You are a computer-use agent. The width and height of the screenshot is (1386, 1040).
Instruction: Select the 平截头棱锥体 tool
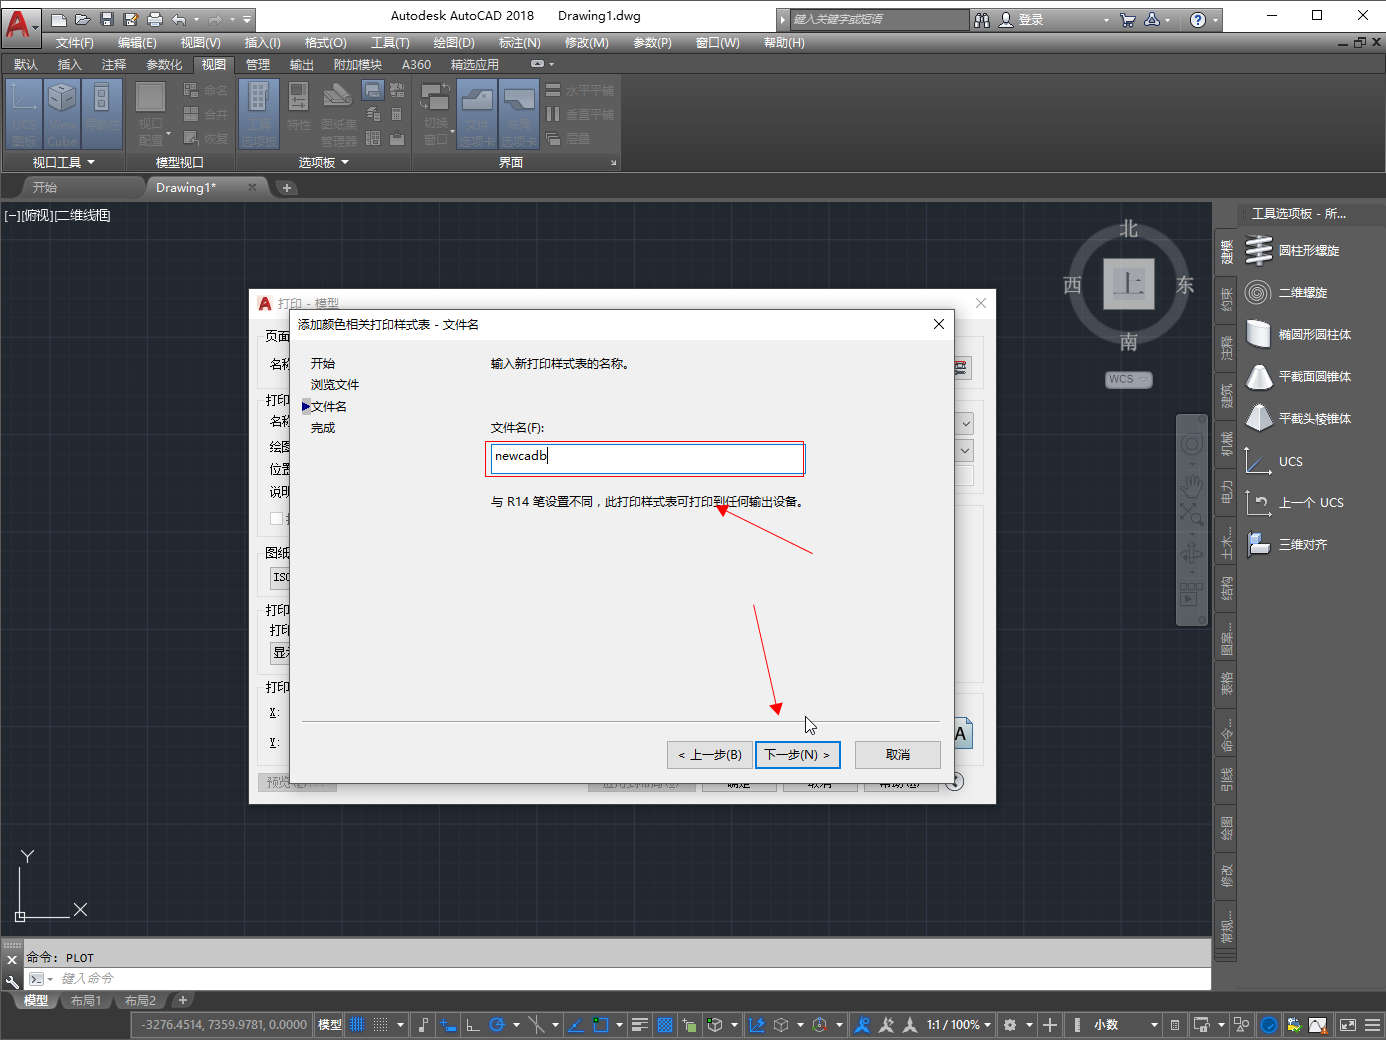coord(1296,418)
